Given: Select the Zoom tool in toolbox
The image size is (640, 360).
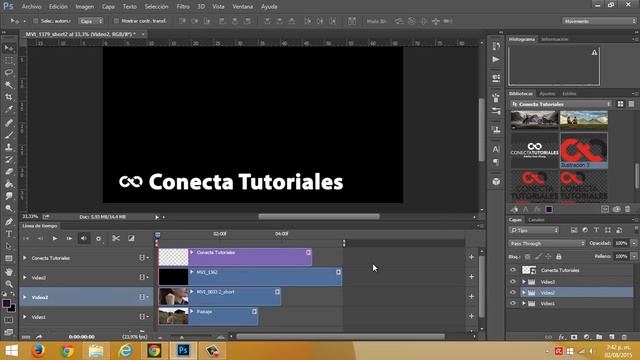Looking at the screenshot, I should coord(9,284).
